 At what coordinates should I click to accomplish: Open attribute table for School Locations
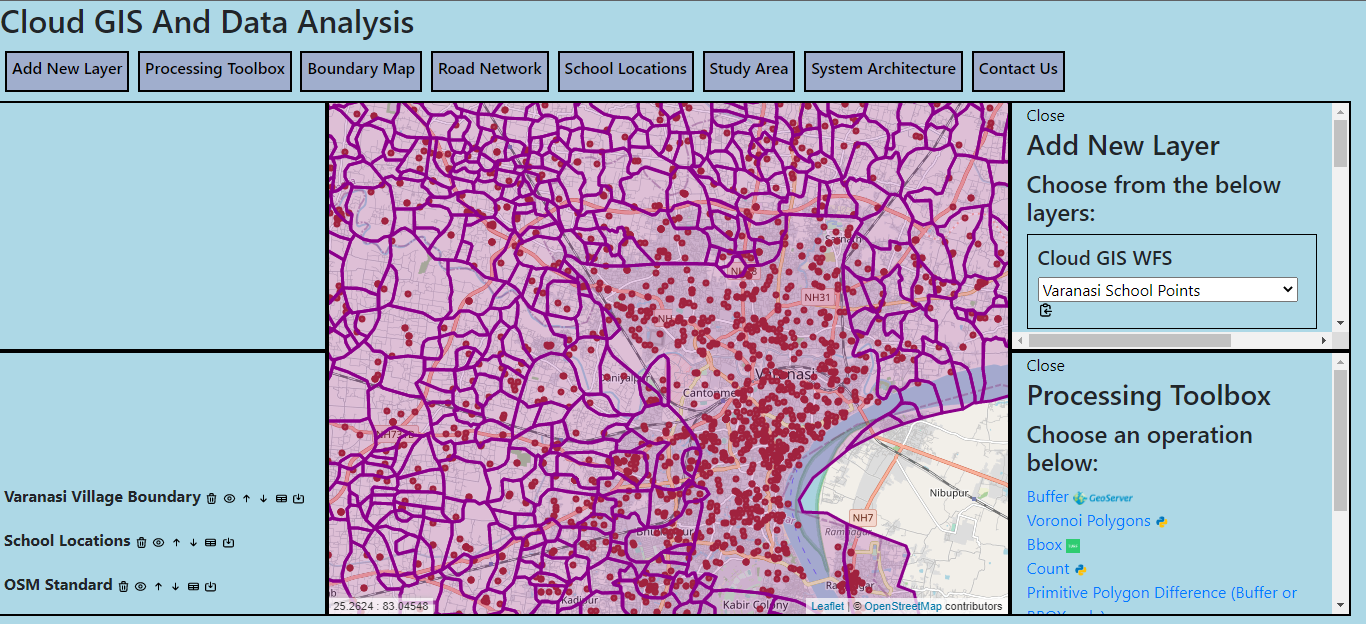click(210, 542)
